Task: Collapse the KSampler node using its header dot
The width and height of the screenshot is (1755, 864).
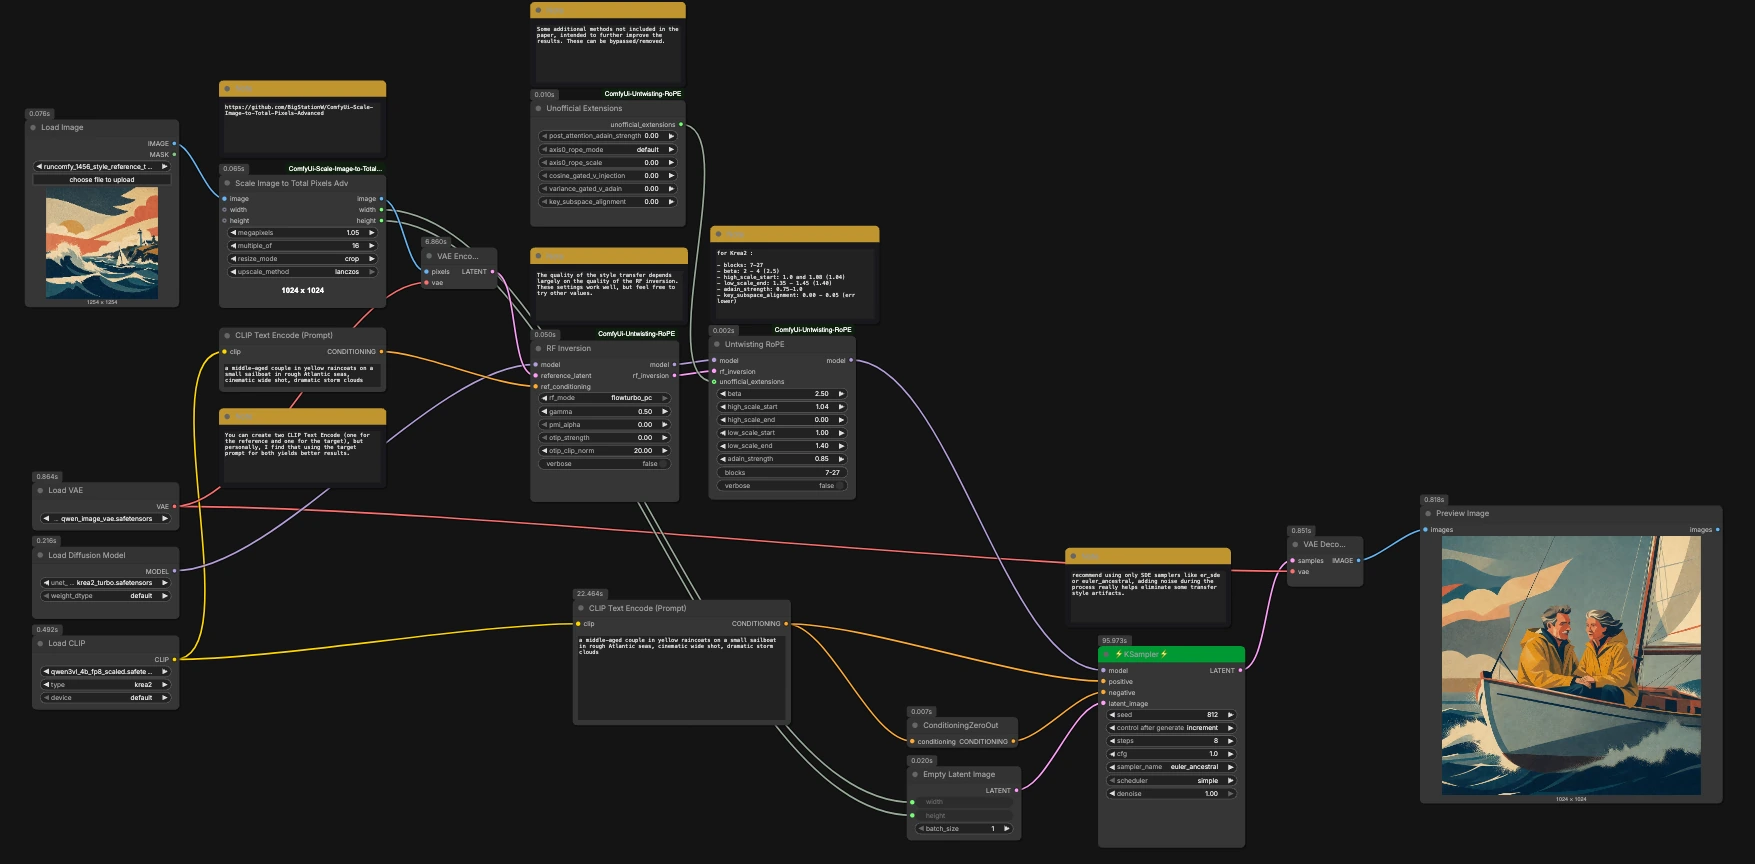Action: 1107,654
